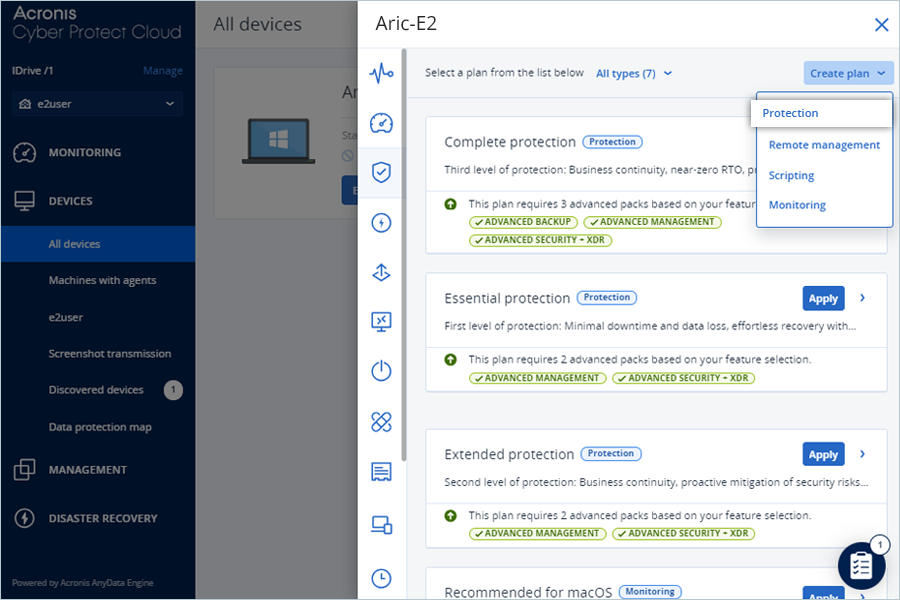
Task: Apply the Essential protection plan
Action: coord(823,299)
